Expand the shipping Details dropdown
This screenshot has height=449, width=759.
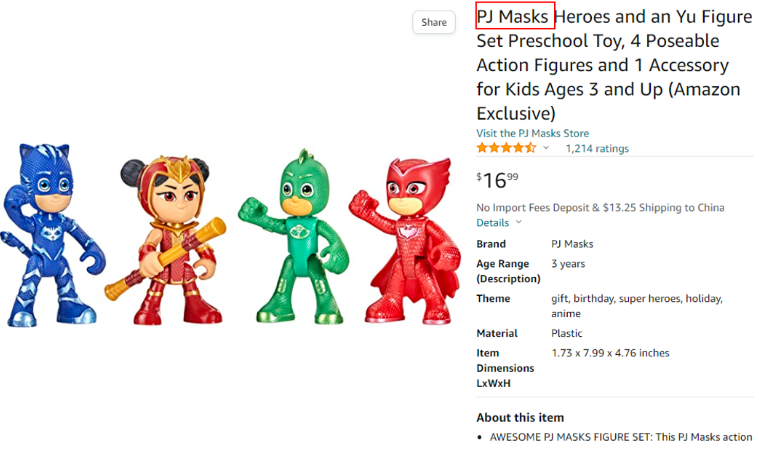point(497,223)
